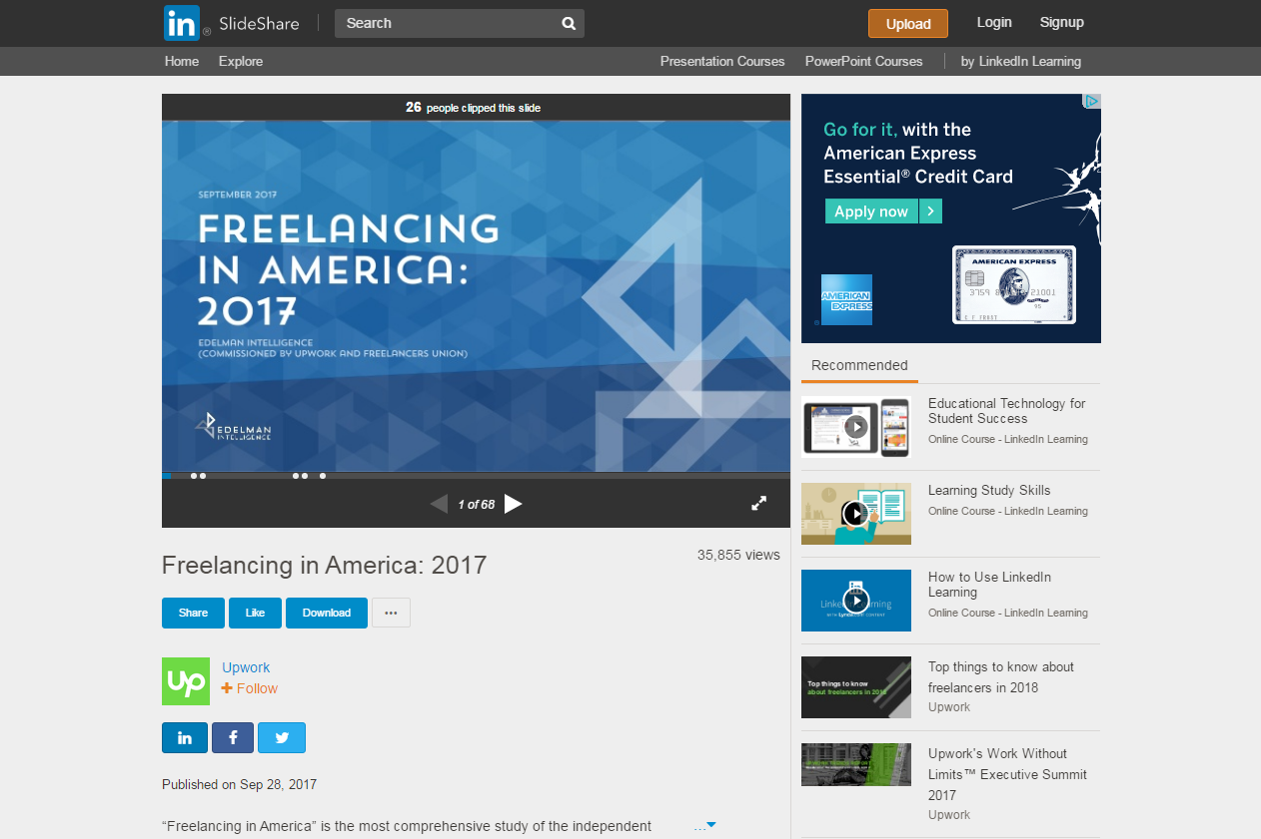Screen dimensions: 1261x839
Task: Open the Upwork author name link
Action: click(x=246, y=667)
